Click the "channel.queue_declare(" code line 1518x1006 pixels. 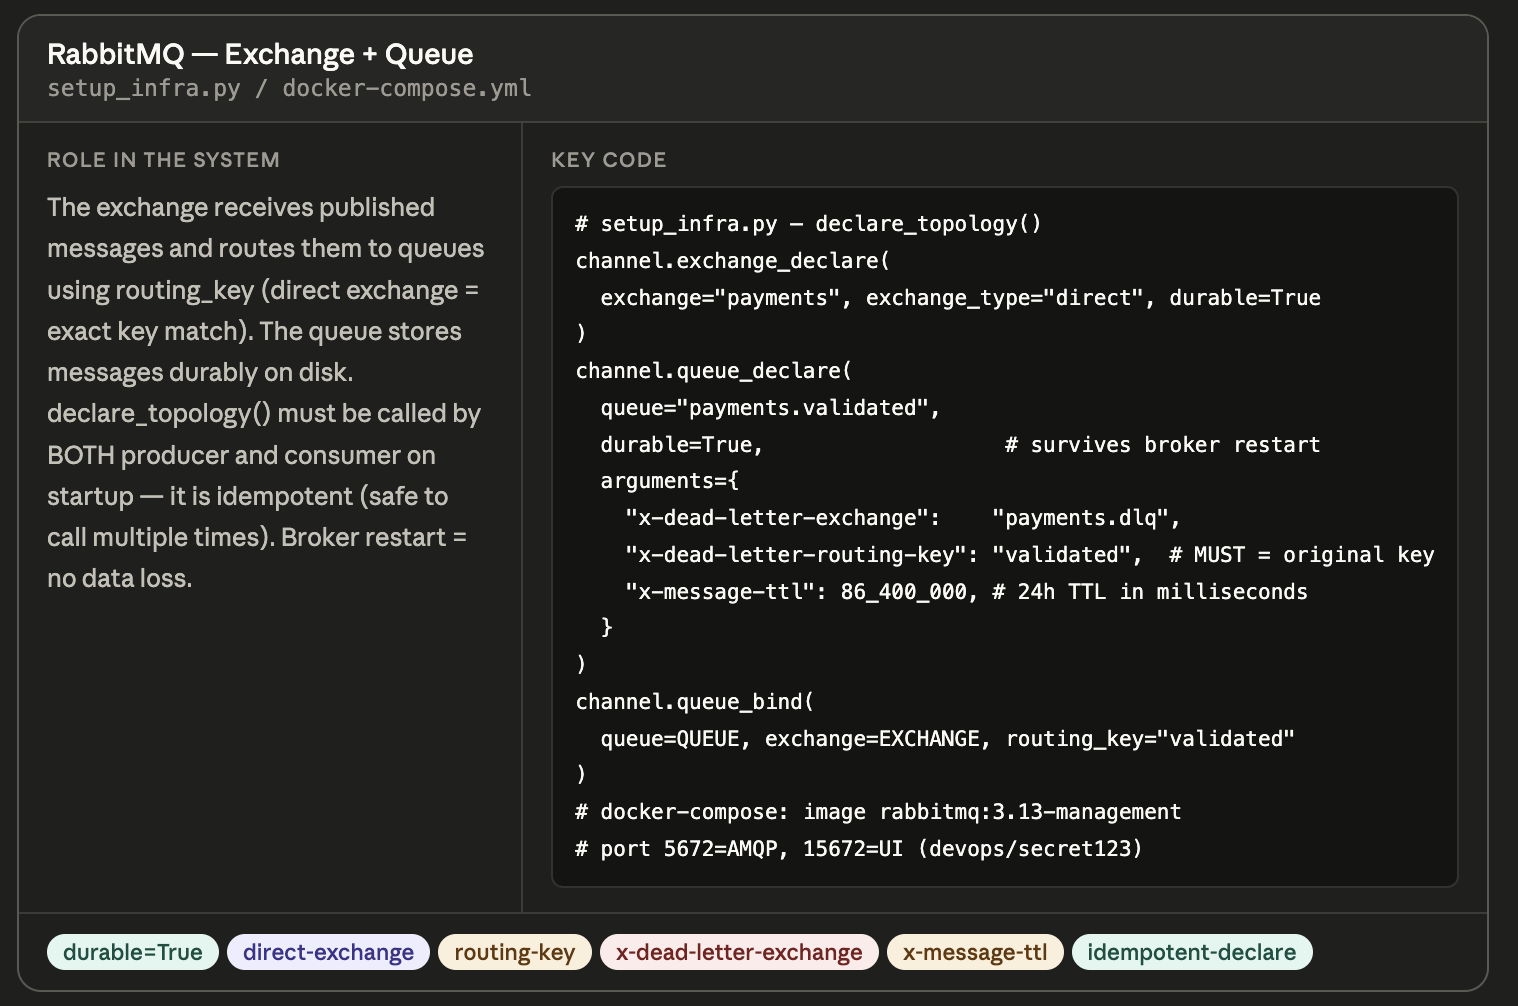click(x=713, y=370)
